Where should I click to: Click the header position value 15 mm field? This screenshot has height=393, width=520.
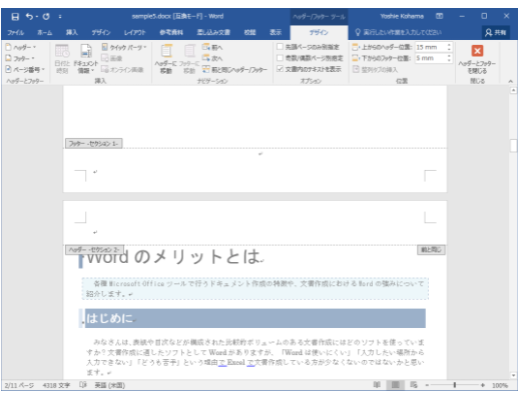point(430,47)
